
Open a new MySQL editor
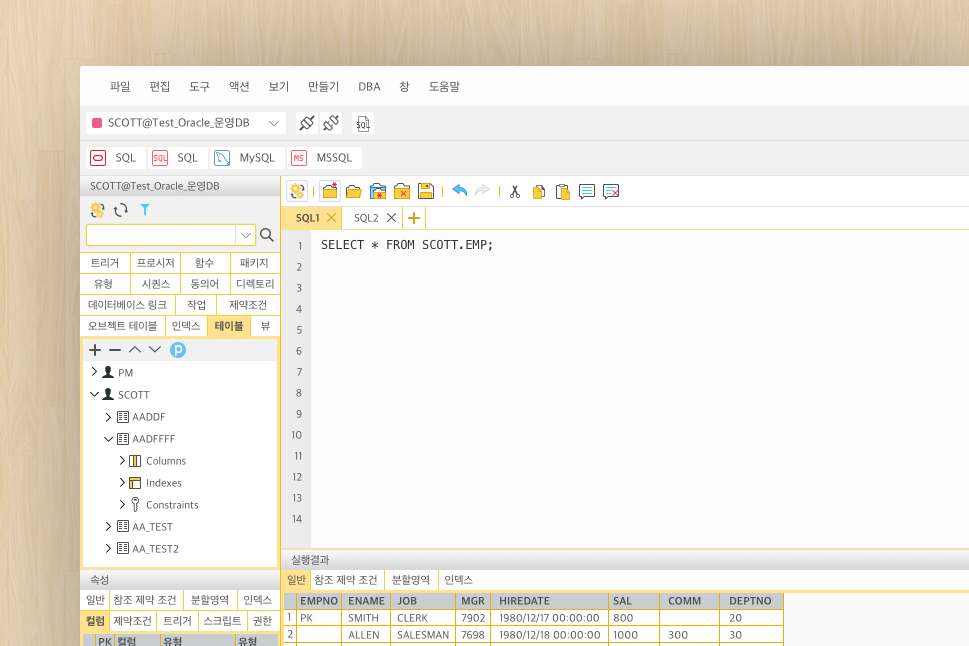[x=245, y=158]
